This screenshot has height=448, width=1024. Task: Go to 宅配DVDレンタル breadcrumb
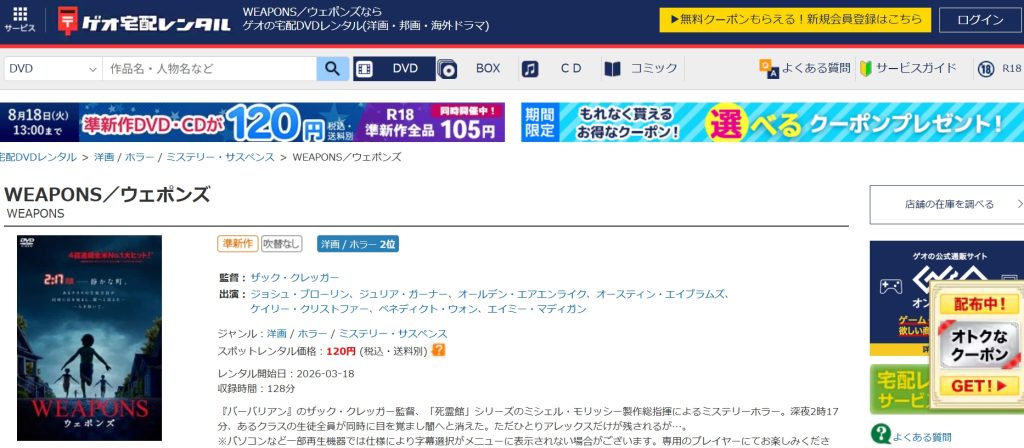tap(38, 157)
